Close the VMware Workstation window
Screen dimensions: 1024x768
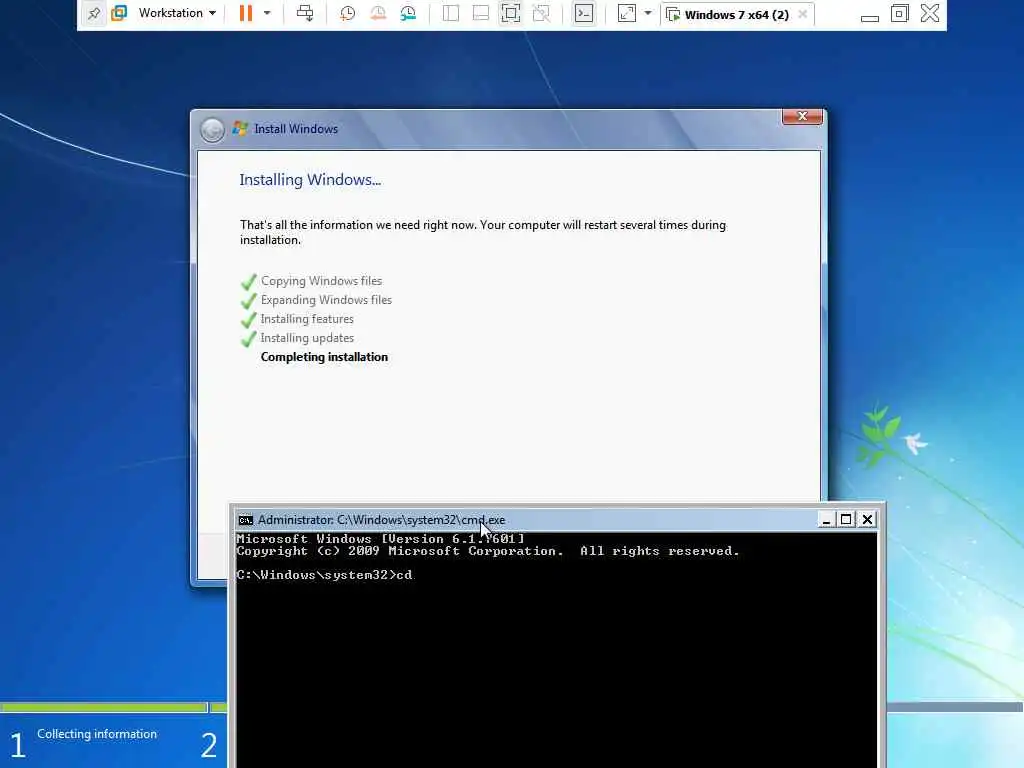click(930, 13)
